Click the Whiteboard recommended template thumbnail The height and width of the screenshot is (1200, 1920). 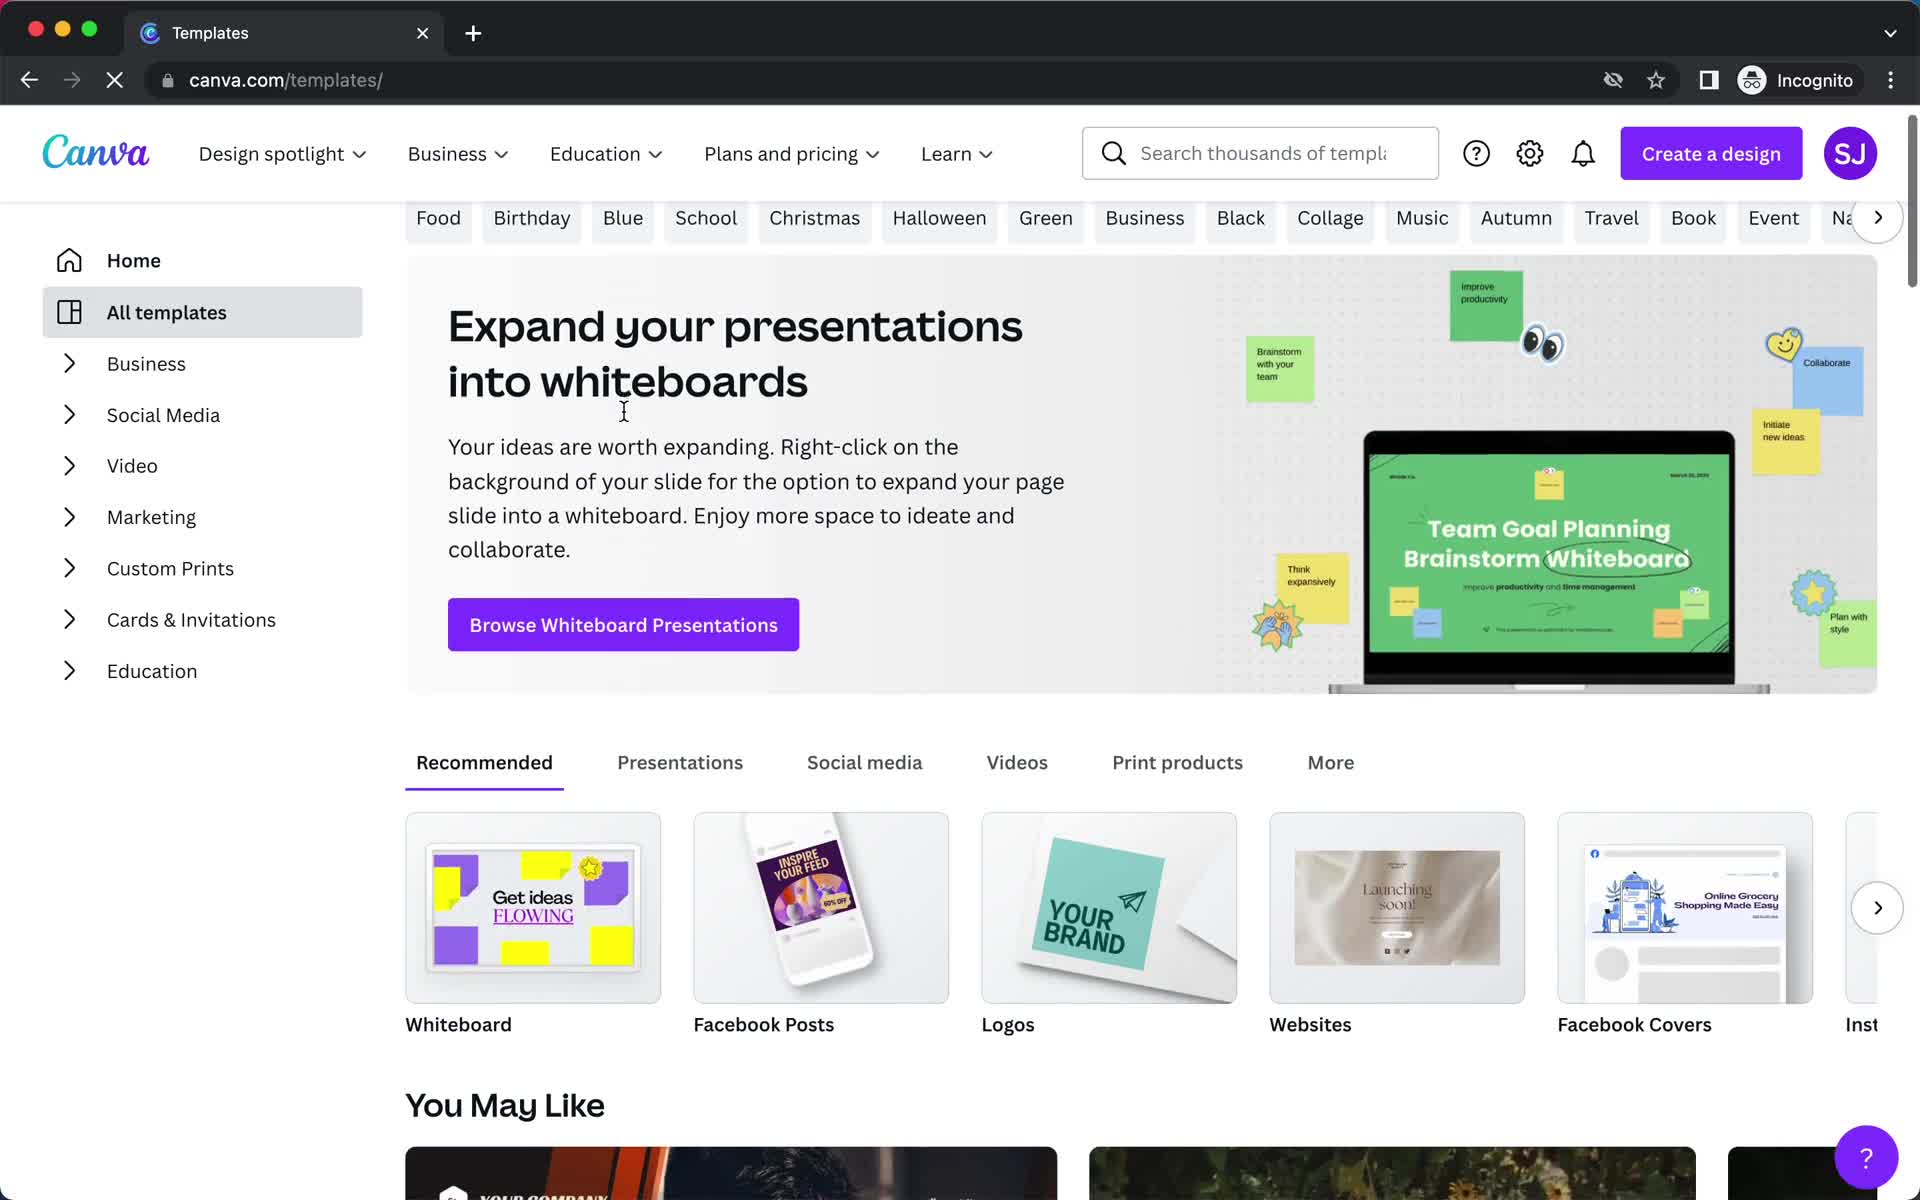[532, 907]
